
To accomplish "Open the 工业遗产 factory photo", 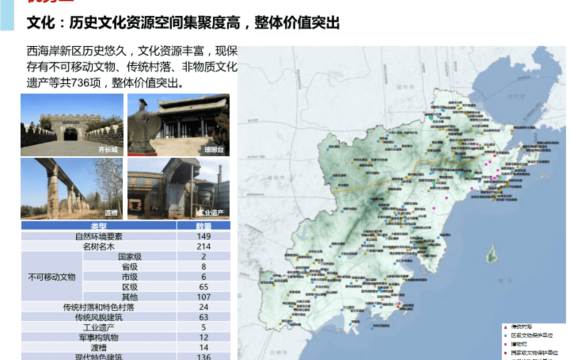I will coord(178,188).
